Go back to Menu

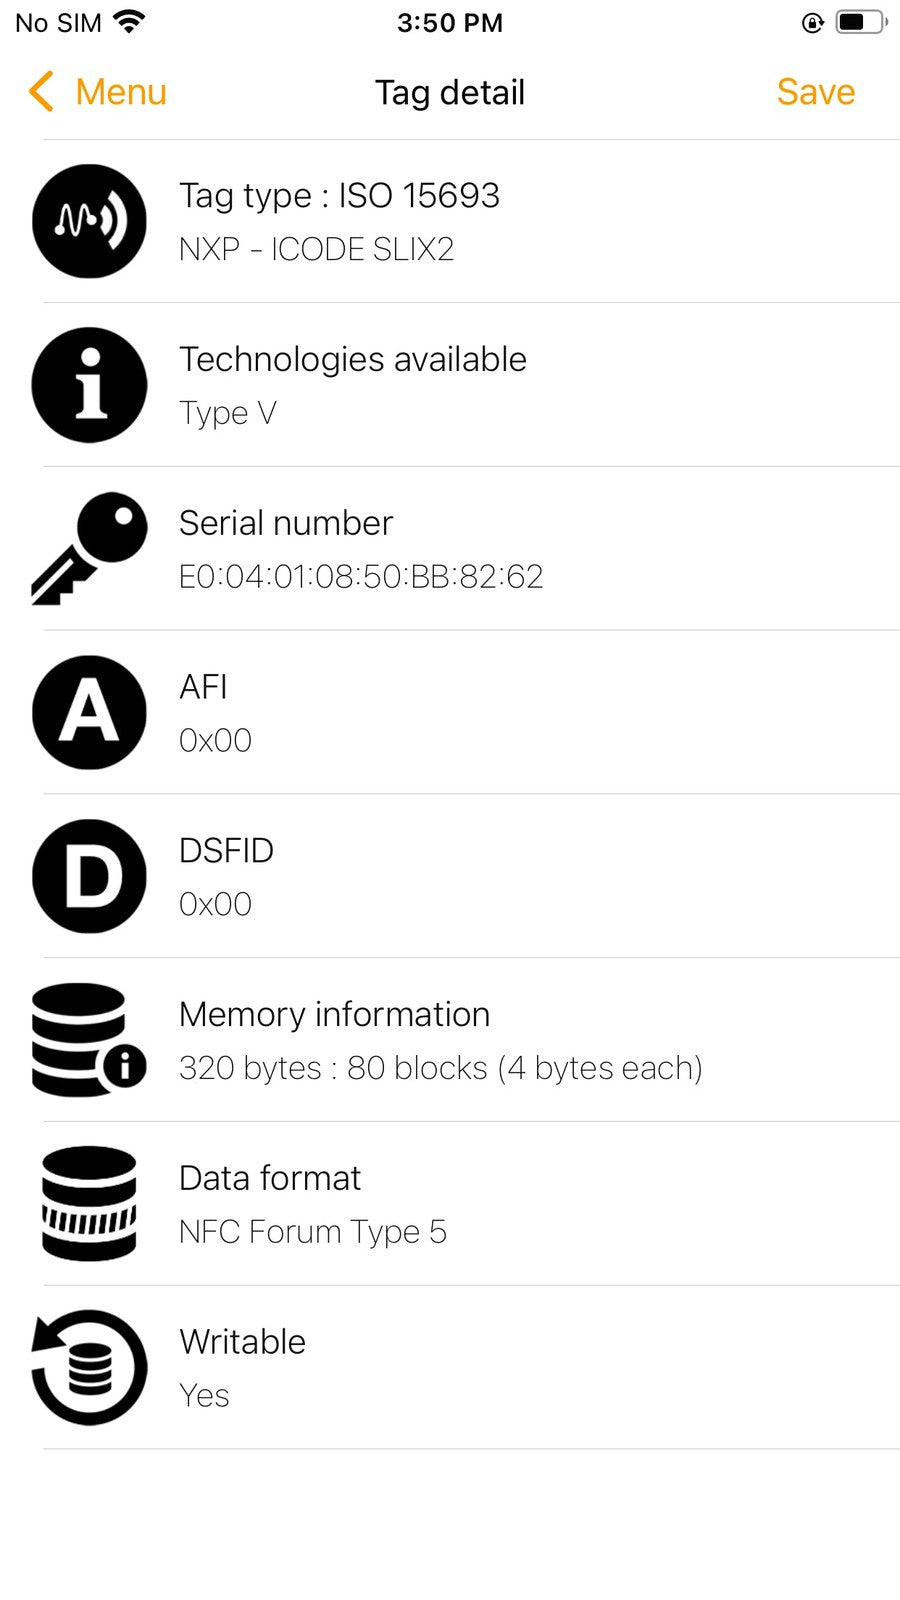120,92
